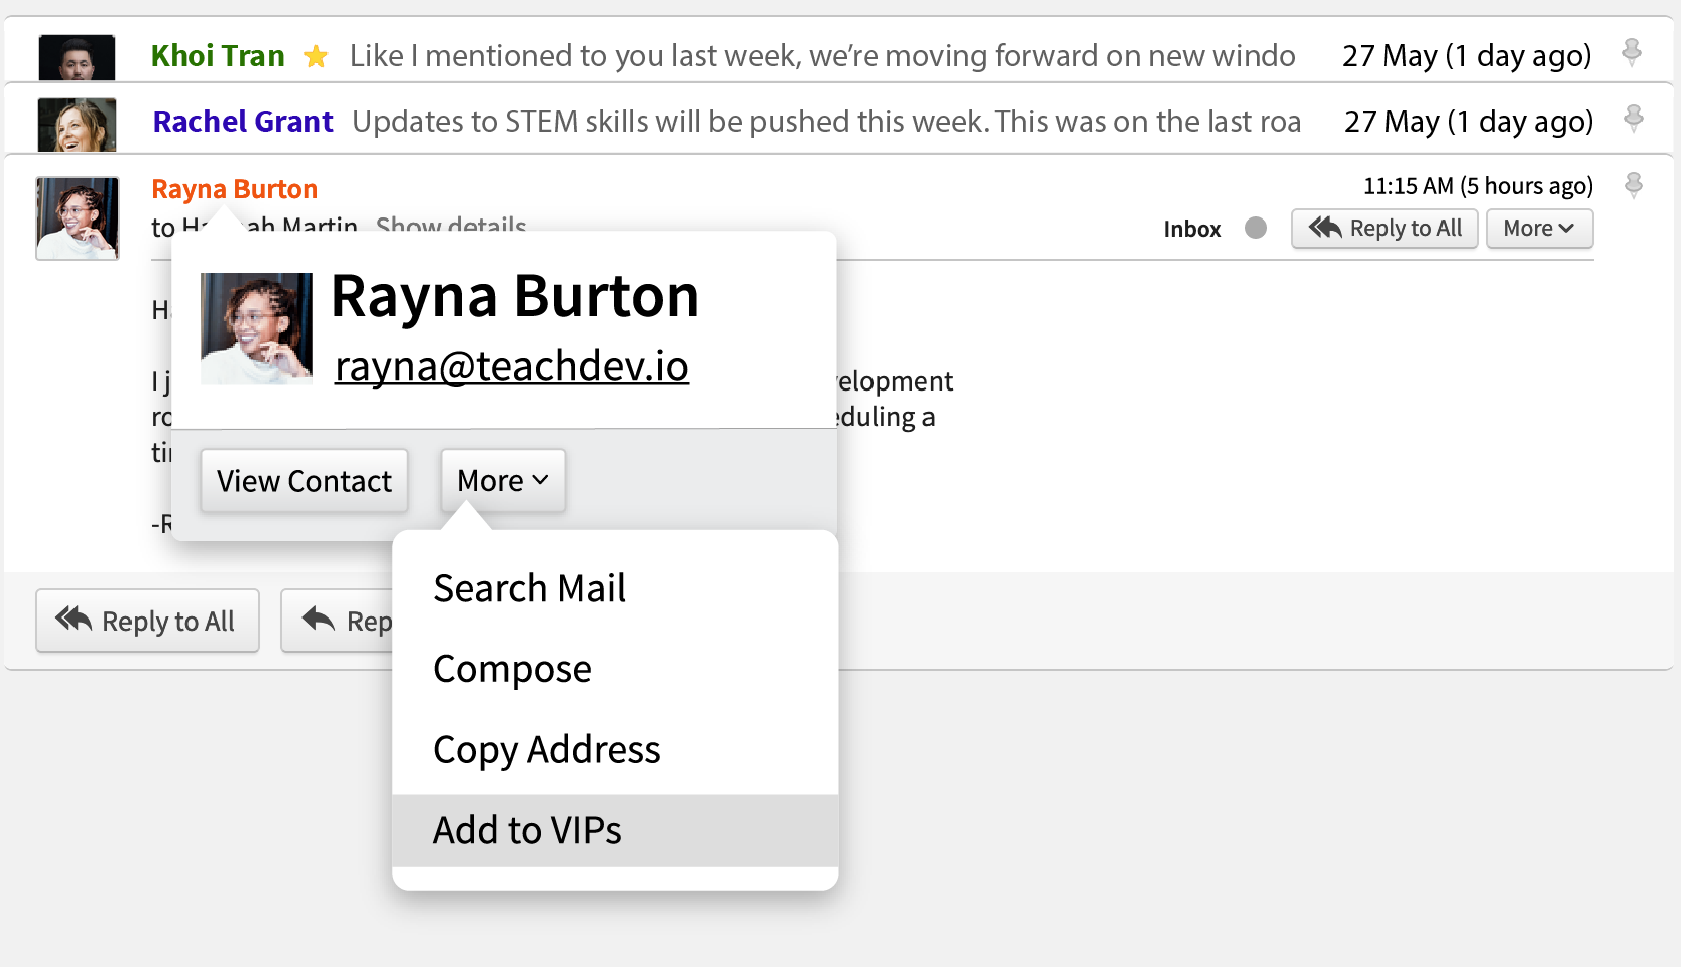This screenshot has height=967, width=1681.
Task: Click Rayna Burton's avatar in the message header
Action: 77,218
